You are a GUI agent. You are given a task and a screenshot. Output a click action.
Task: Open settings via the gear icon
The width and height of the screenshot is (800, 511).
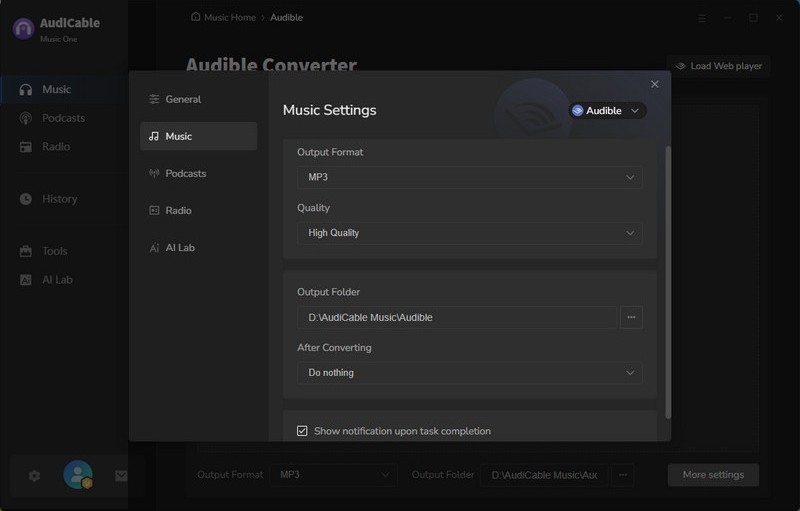pos(34,476)
